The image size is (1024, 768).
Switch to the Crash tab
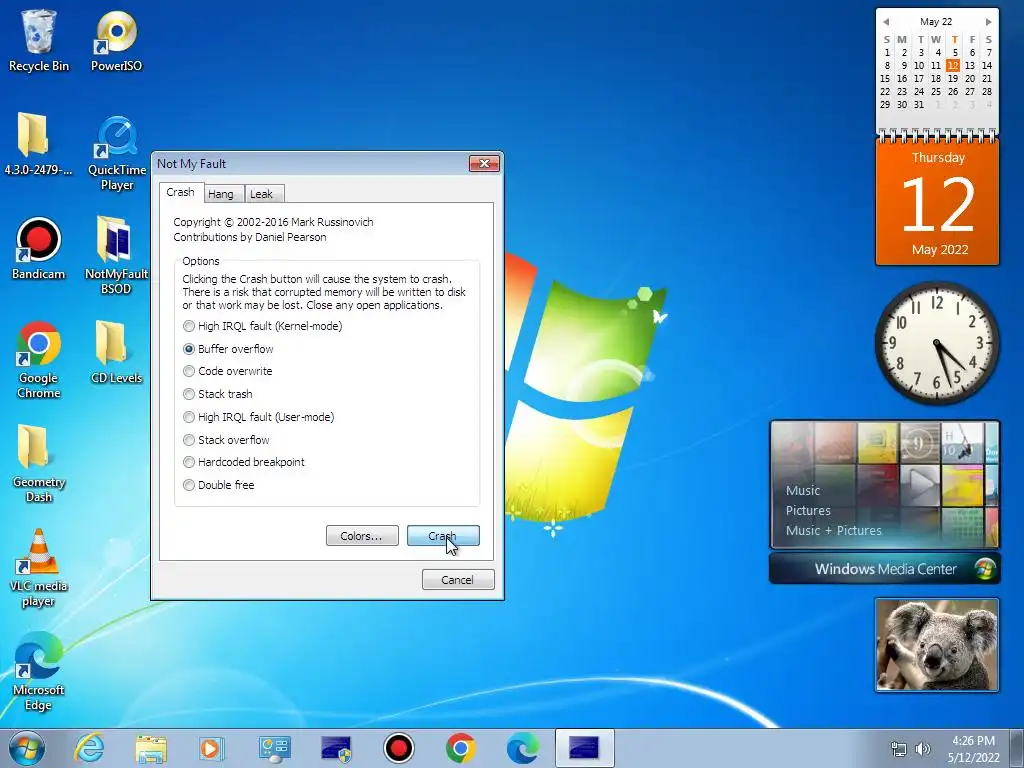coord(181,192)
